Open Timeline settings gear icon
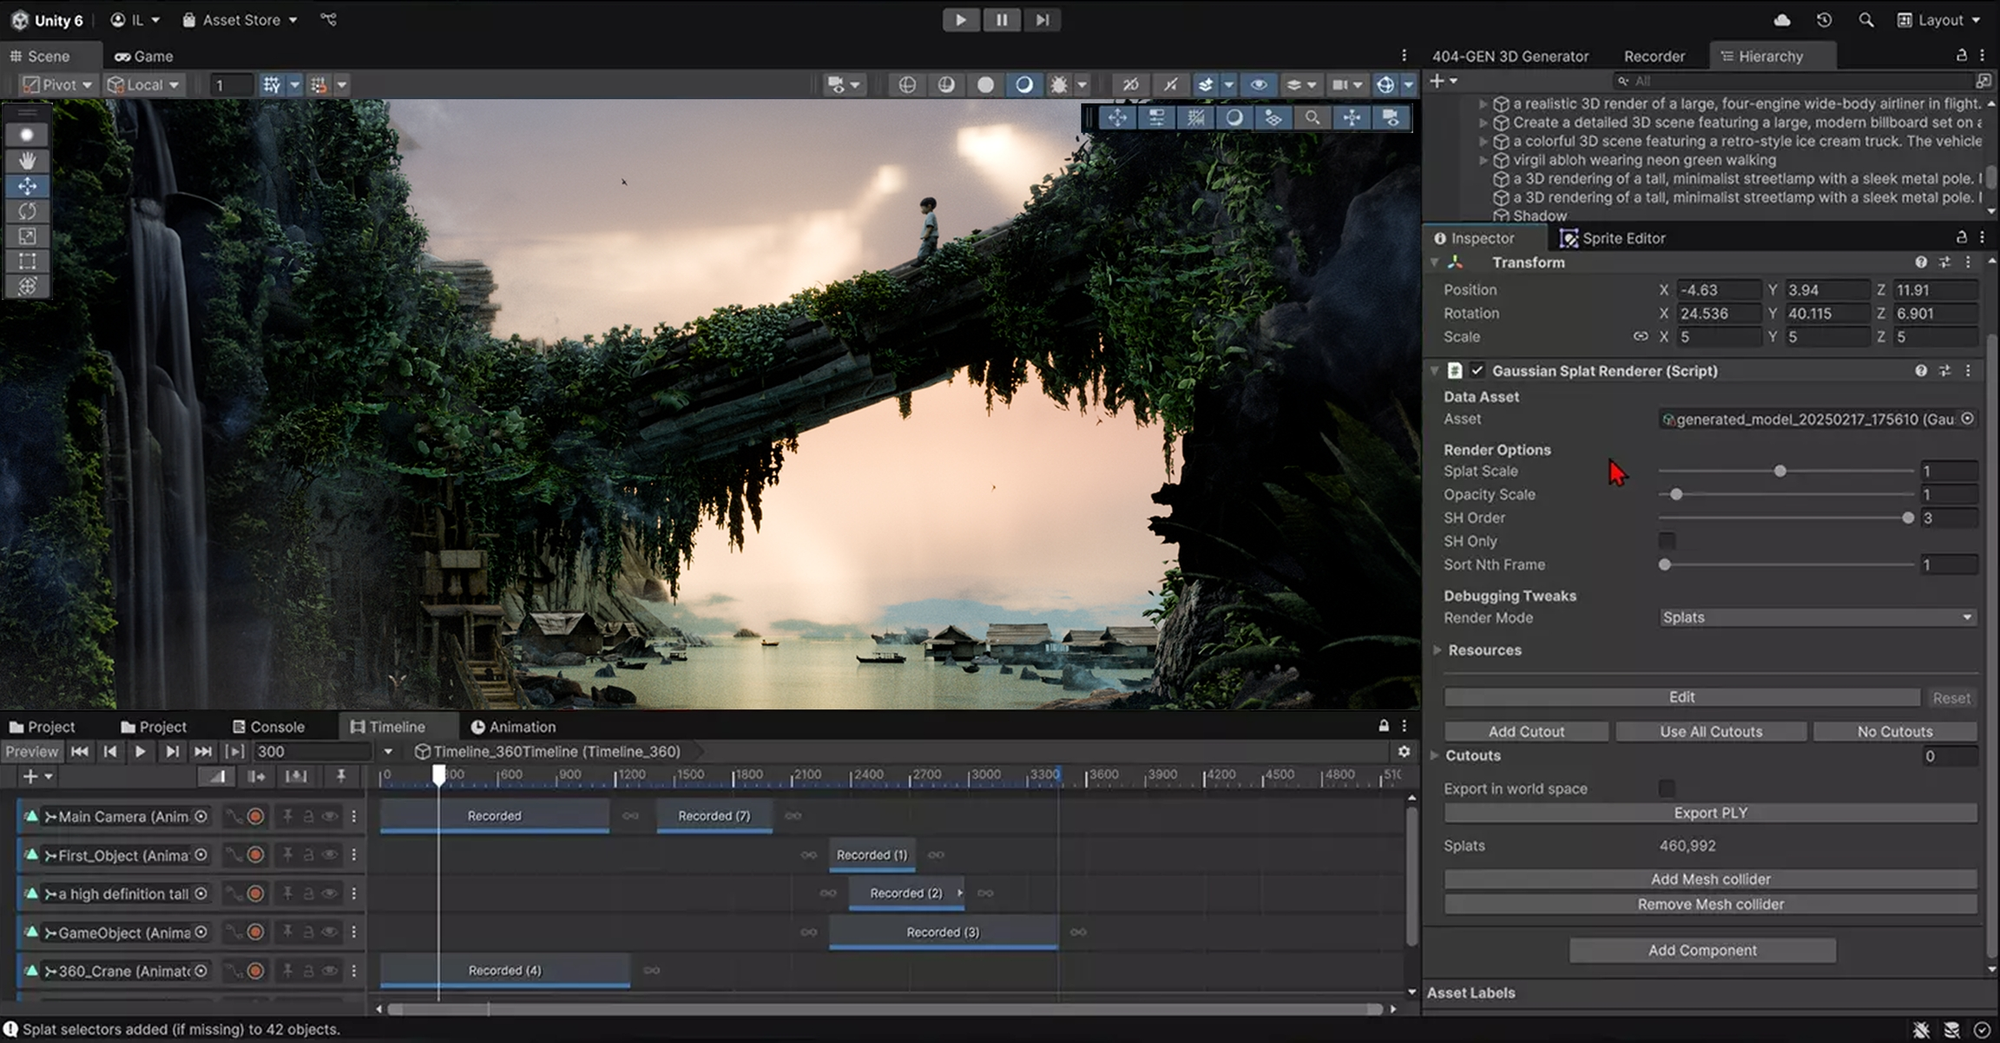2000x1043 pixels. tap(1404, 751)
